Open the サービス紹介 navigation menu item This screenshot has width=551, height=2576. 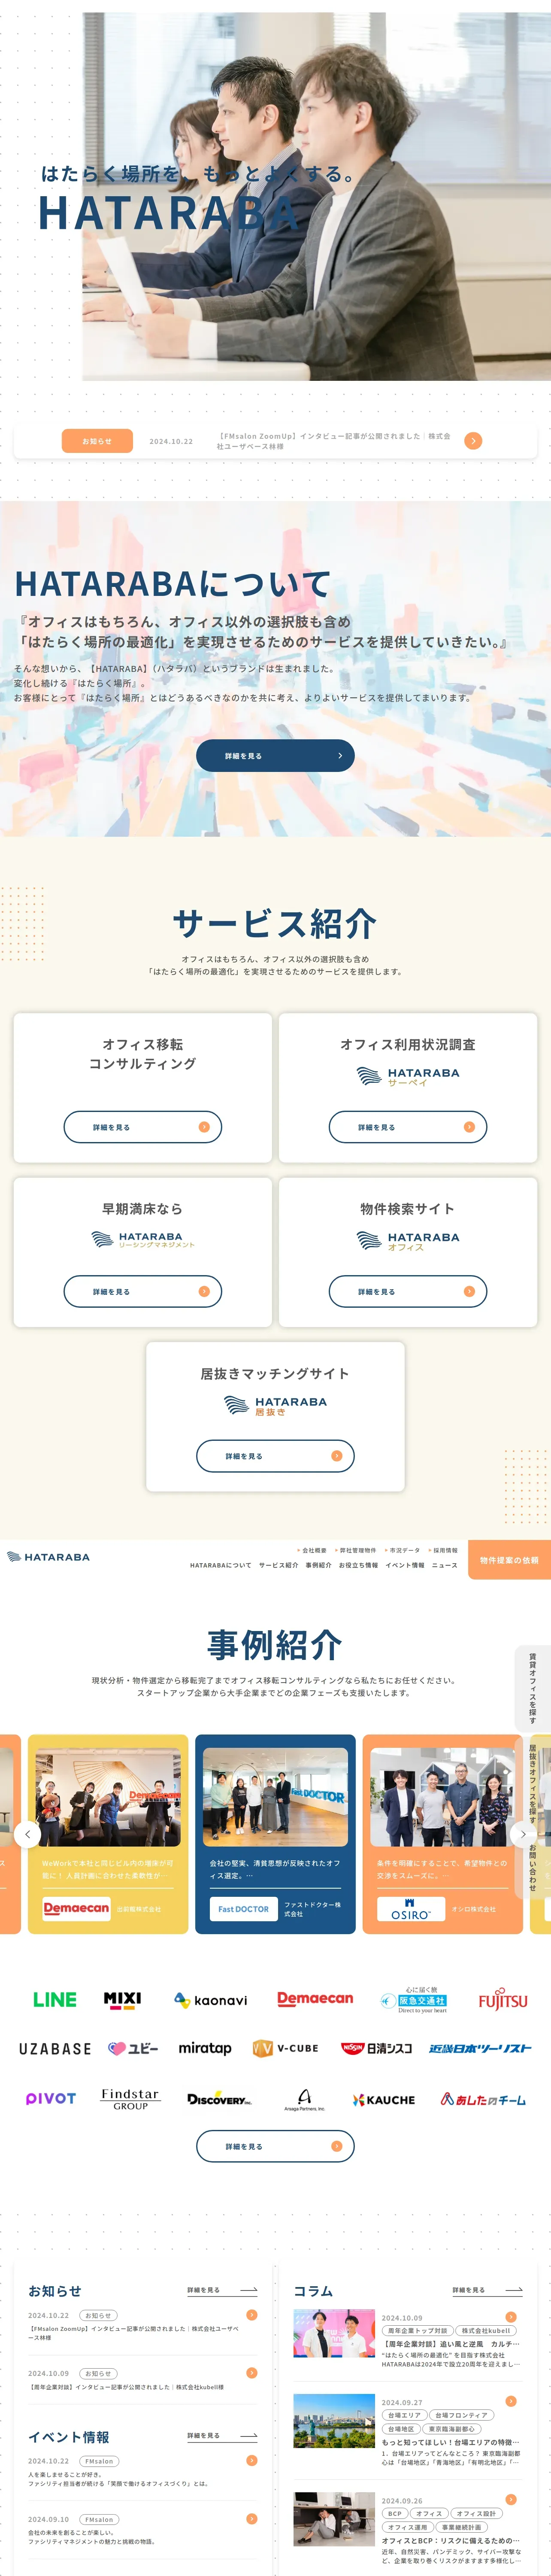tap(278, 1565)
